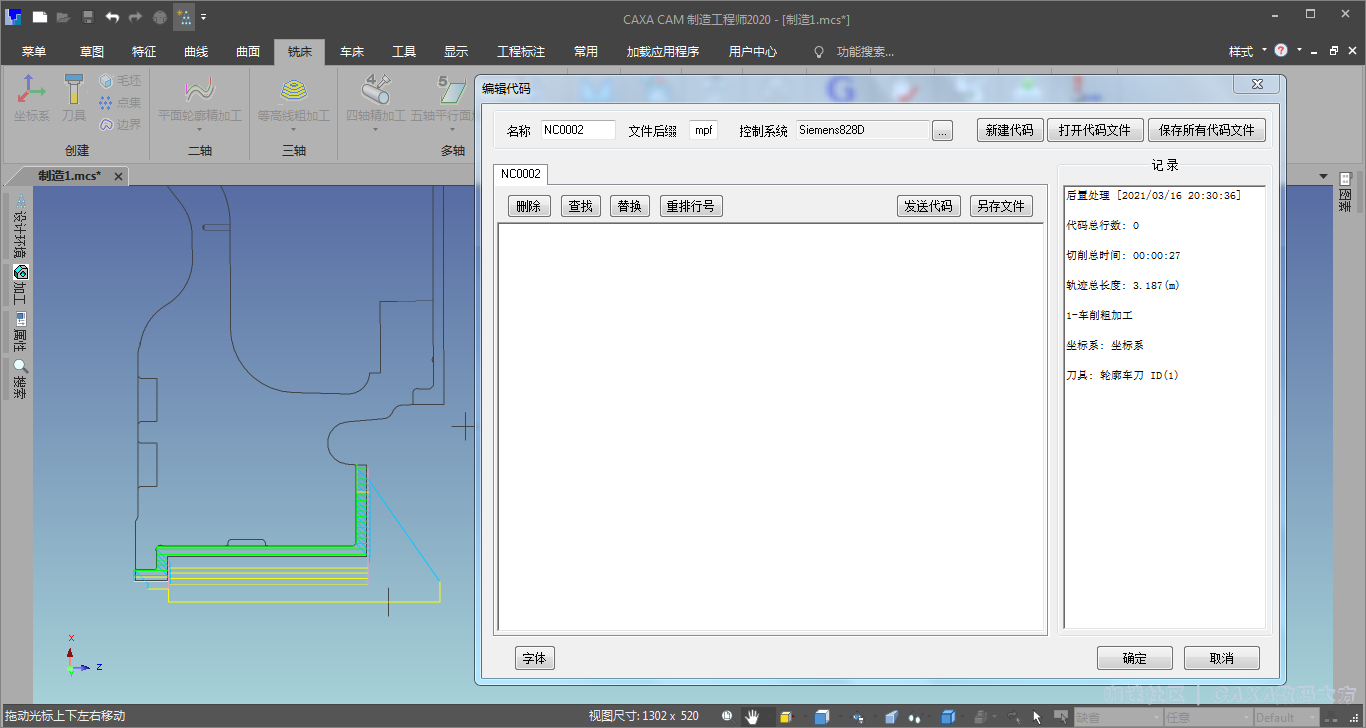Click the arrow cursor select icon in status bar
Screen dimensions: 1366x728
point(1036,716)
